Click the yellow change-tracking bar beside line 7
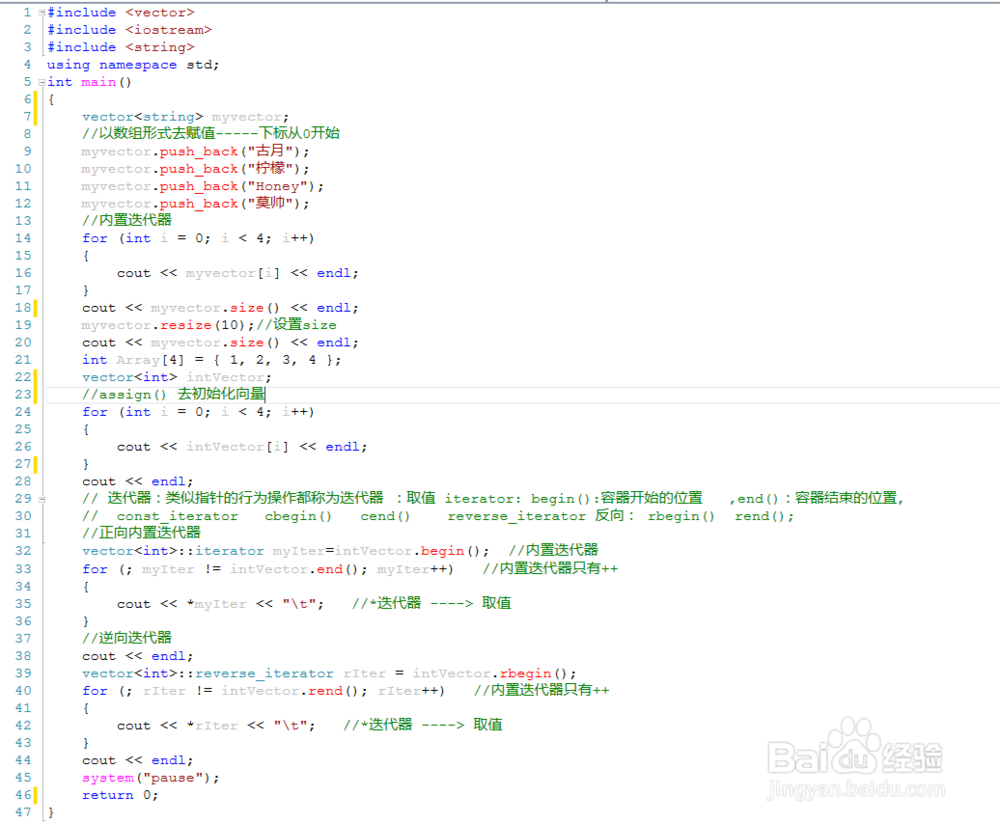1000x824 pixels. point(36,116)
